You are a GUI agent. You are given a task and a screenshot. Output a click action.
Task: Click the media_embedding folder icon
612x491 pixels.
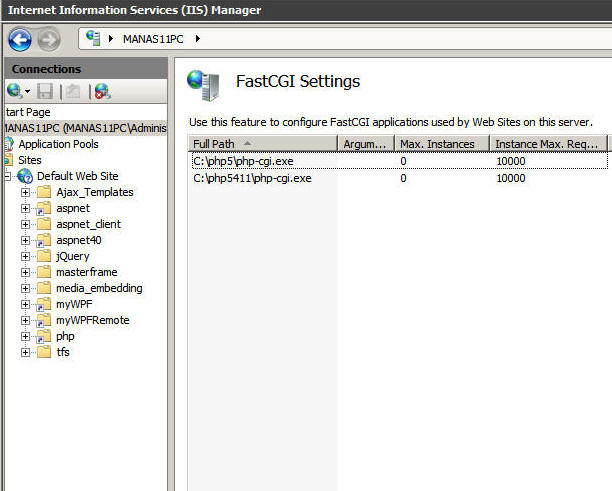point(44,288)
